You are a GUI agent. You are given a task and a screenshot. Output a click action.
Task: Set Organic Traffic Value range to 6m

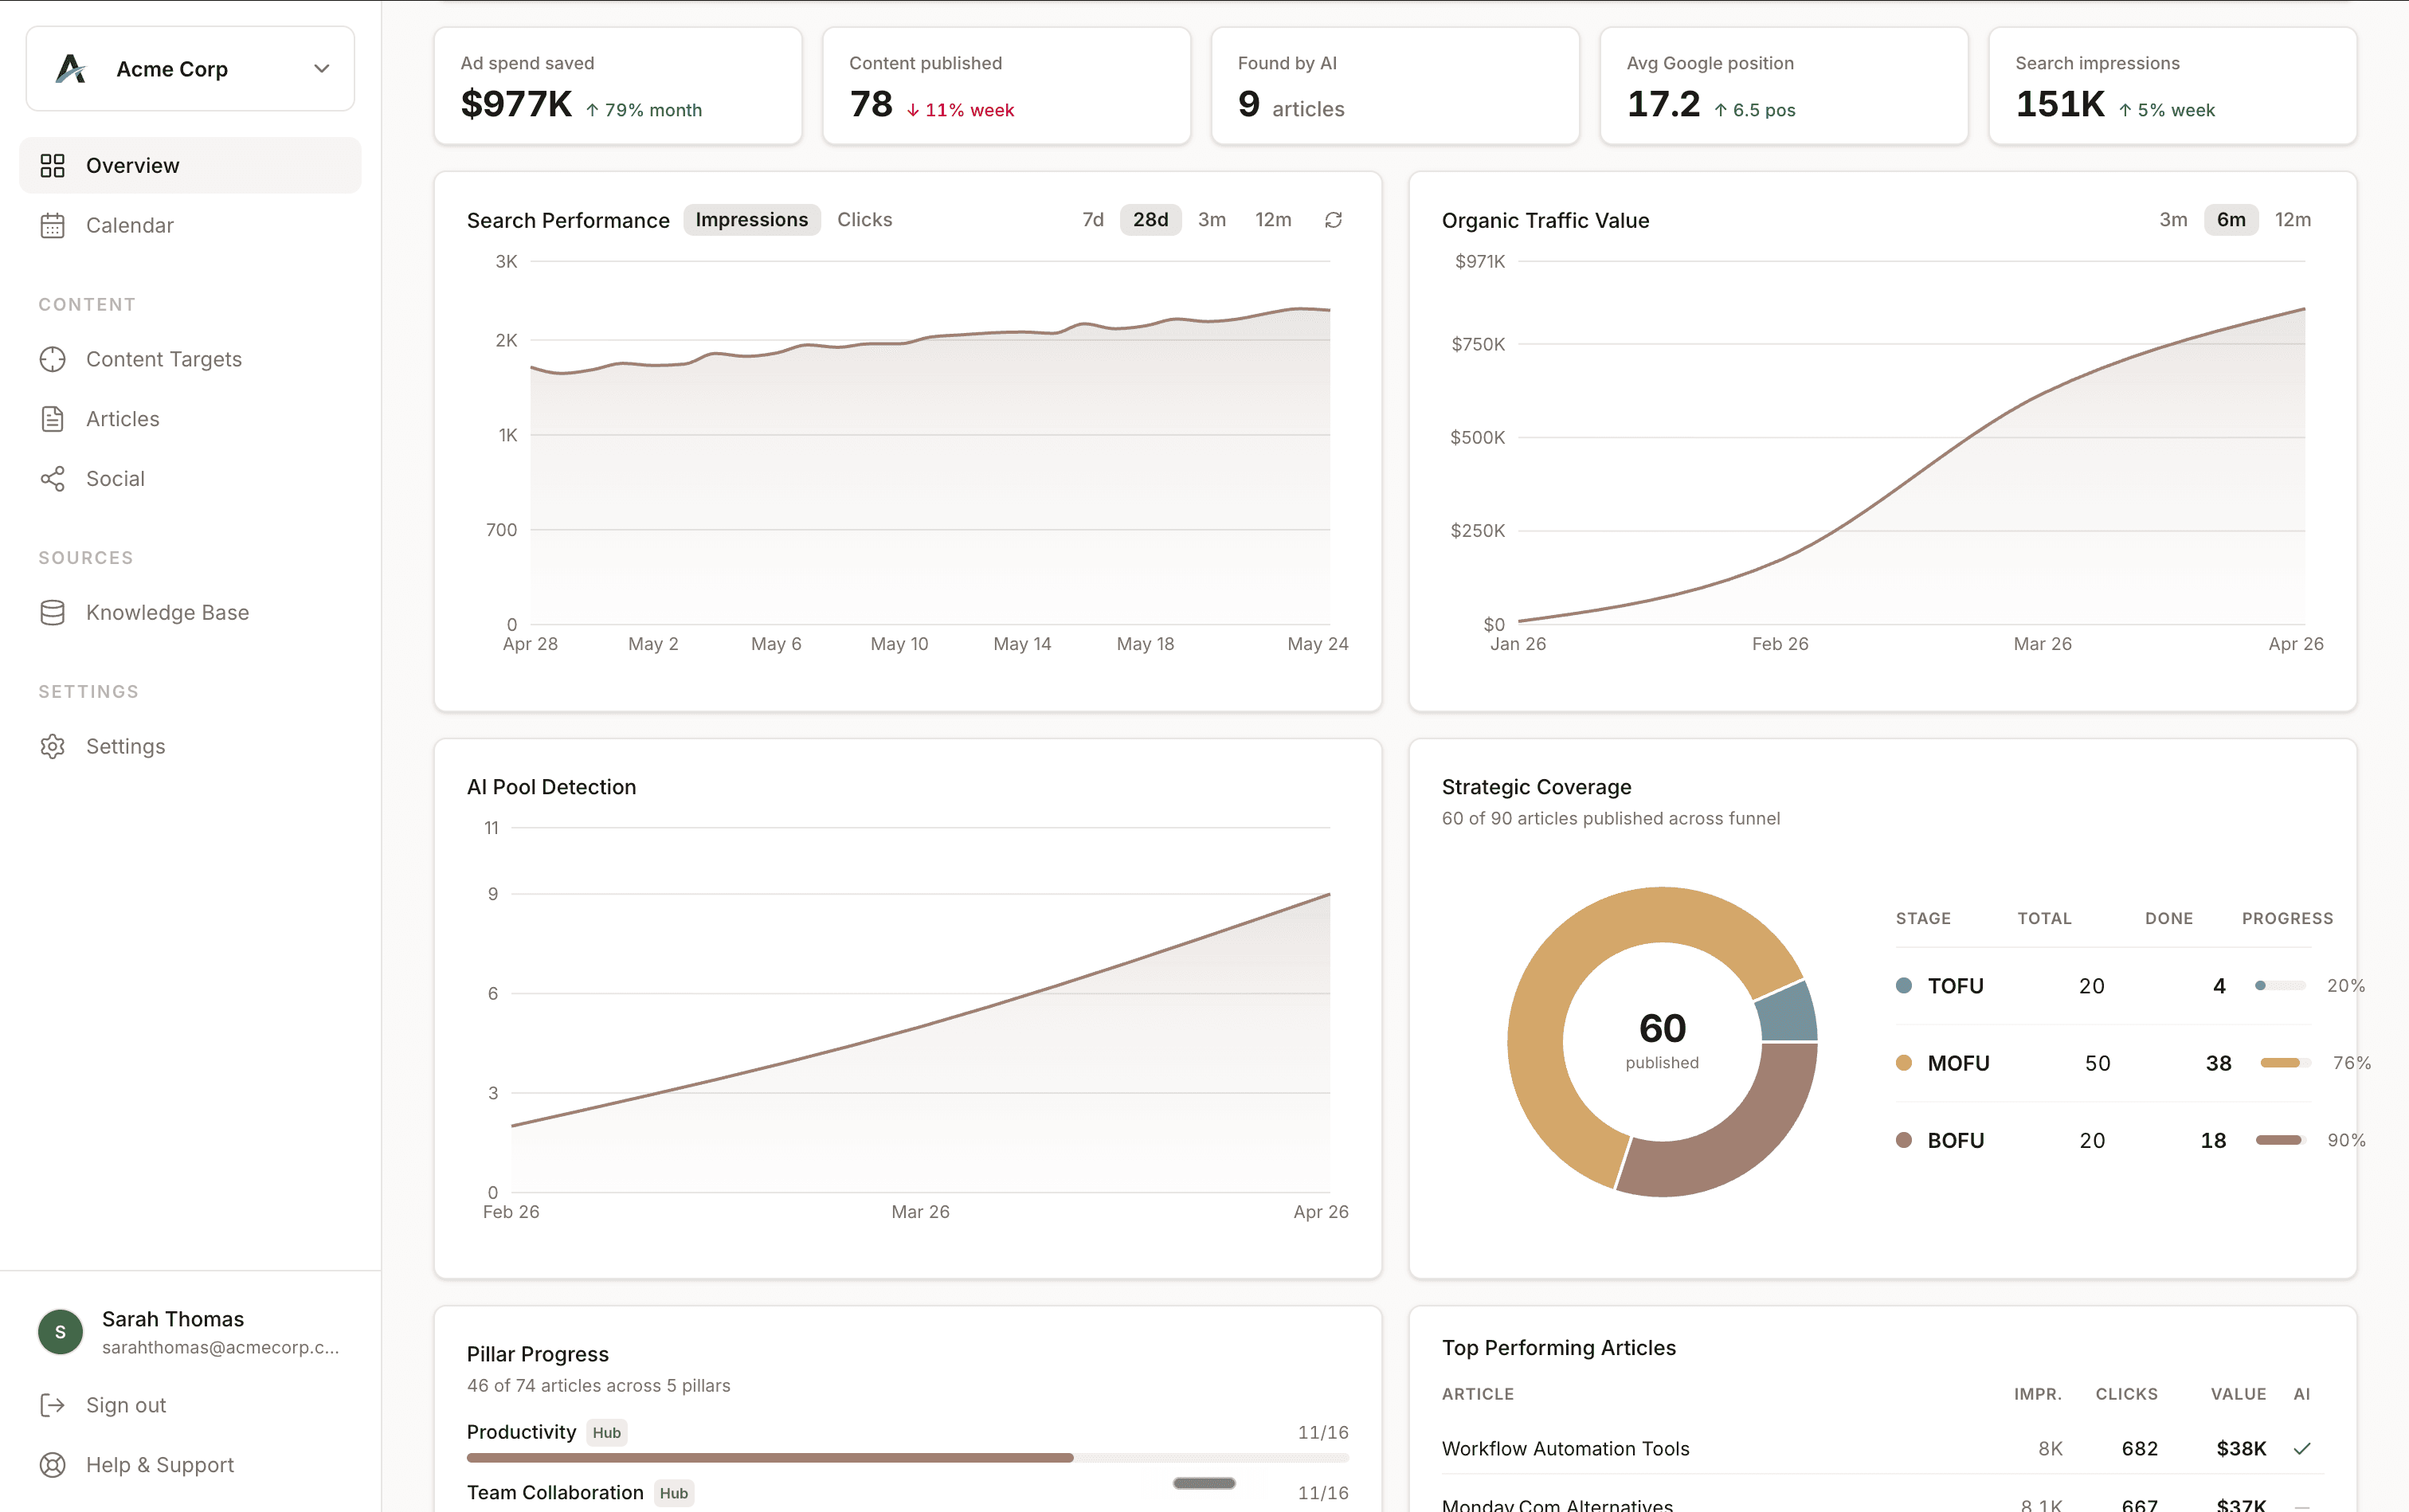pyautogui.click(x=2231, y=220)
